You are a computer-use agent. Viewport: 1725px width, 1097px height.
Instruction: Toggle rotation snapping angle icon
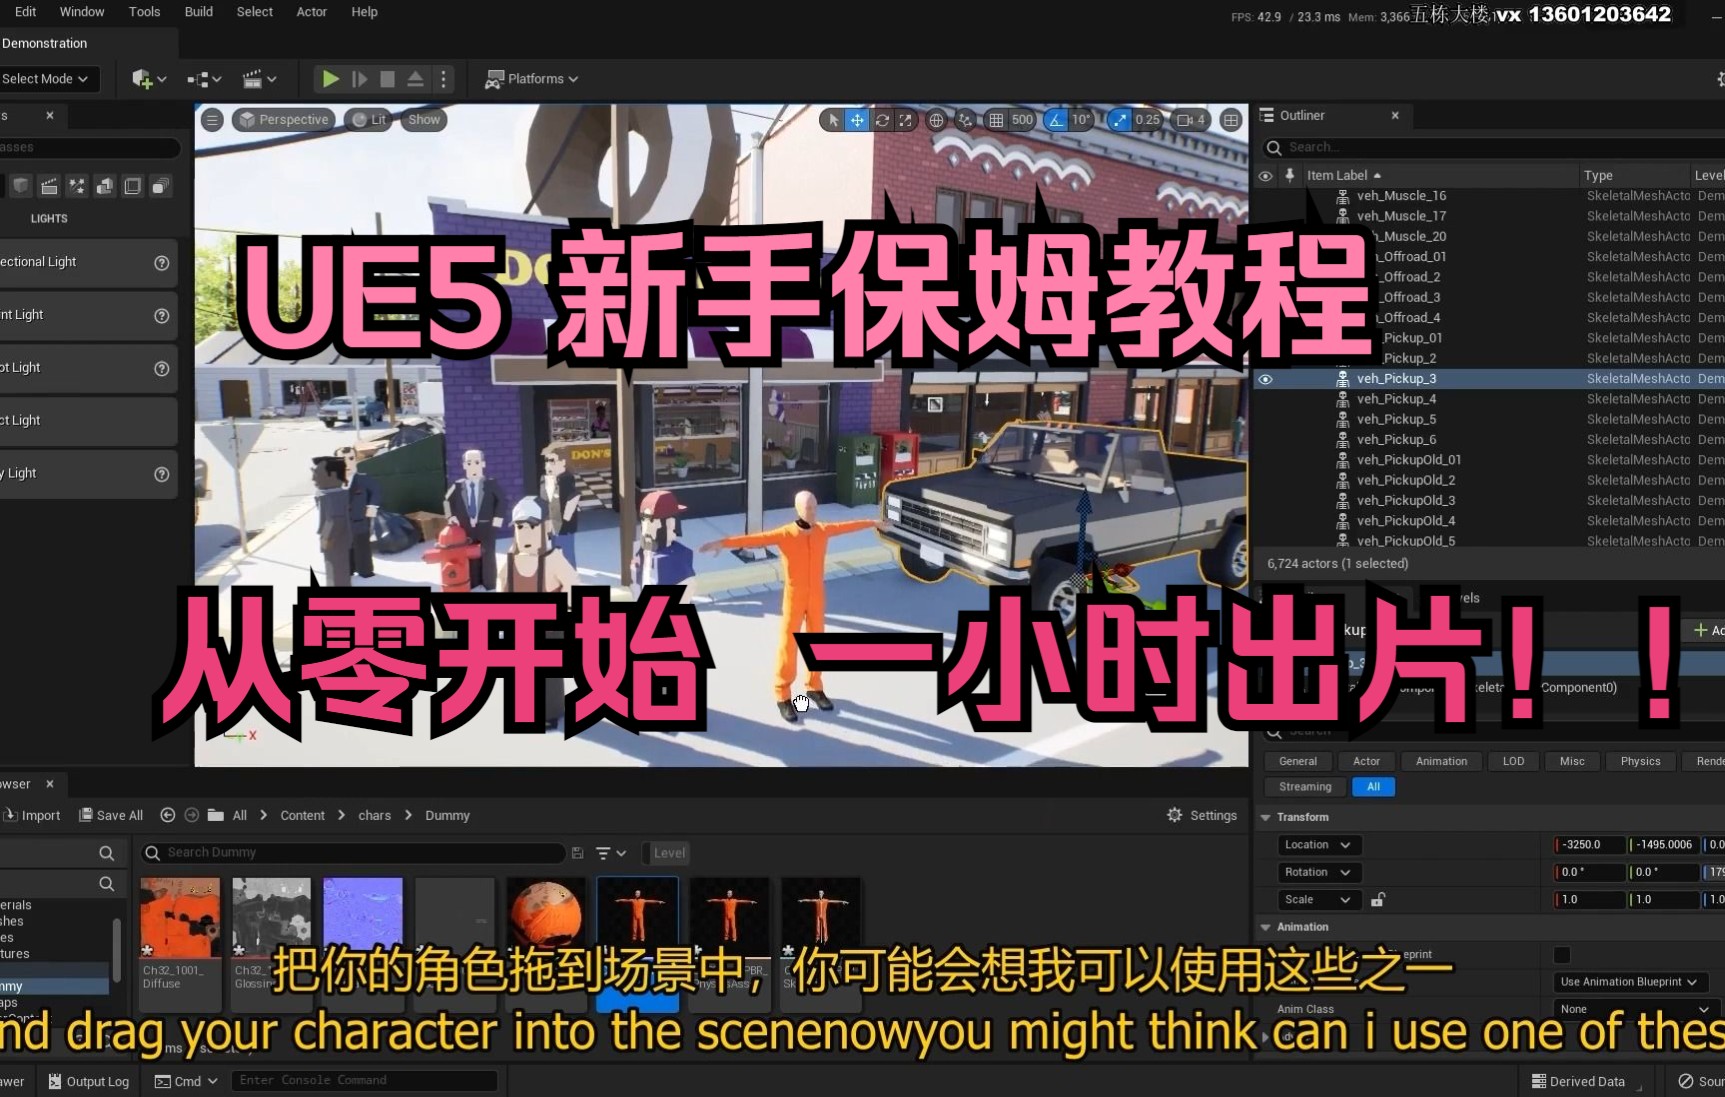click(x=1056, y=120)
